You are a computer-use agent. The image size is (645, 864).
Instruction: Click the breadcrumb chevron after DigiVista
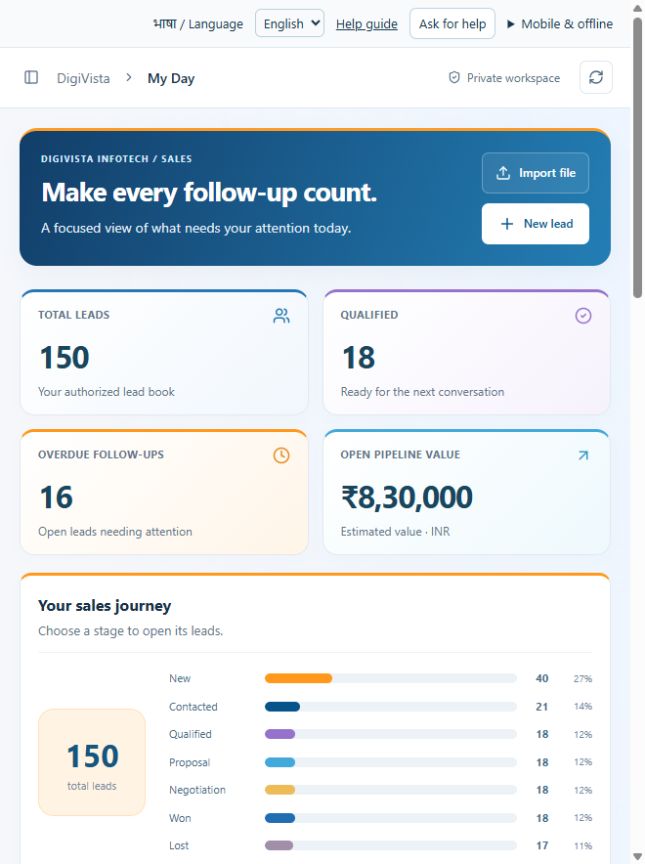coord(128,78)
